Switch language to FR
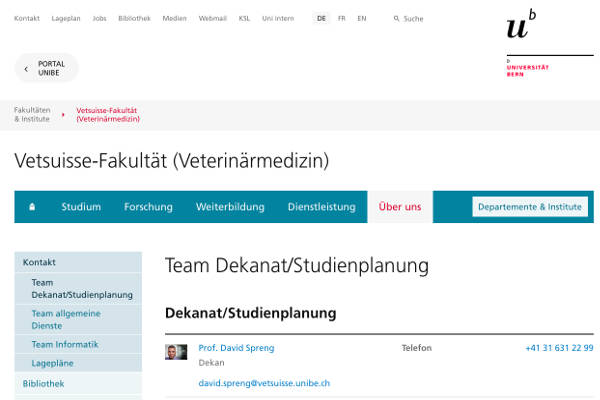The height and width of the screenshot is (400, 600). [x=342, y=18]
